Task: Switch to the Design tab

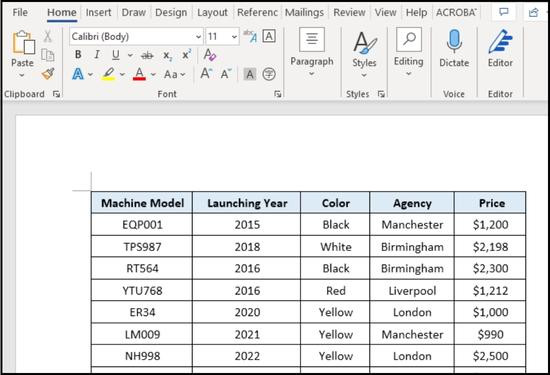Action: pos(171,13)
